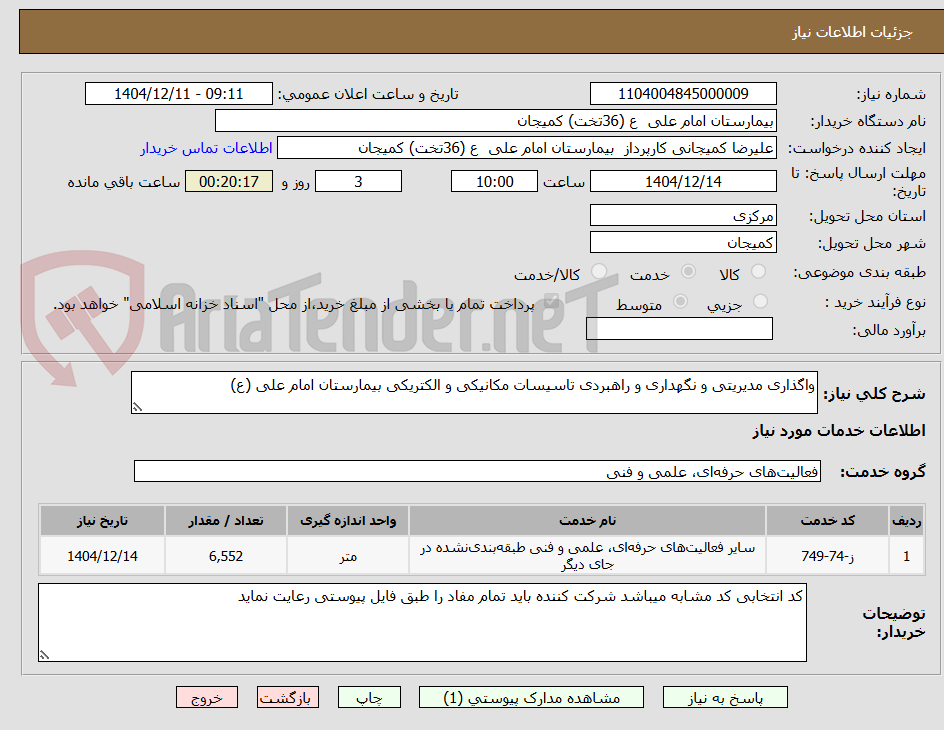Click the بازگشت back button
Viewport: 944px width, 730px height.
[288, 698]
